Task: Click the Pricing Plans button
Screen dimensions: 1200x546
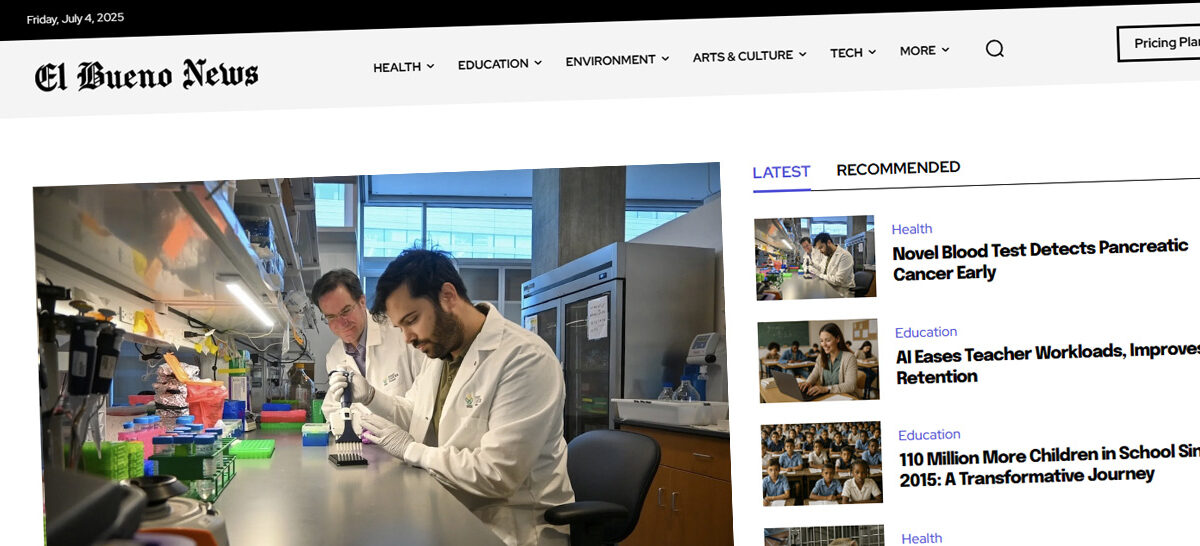Action: pos(1160,43)
